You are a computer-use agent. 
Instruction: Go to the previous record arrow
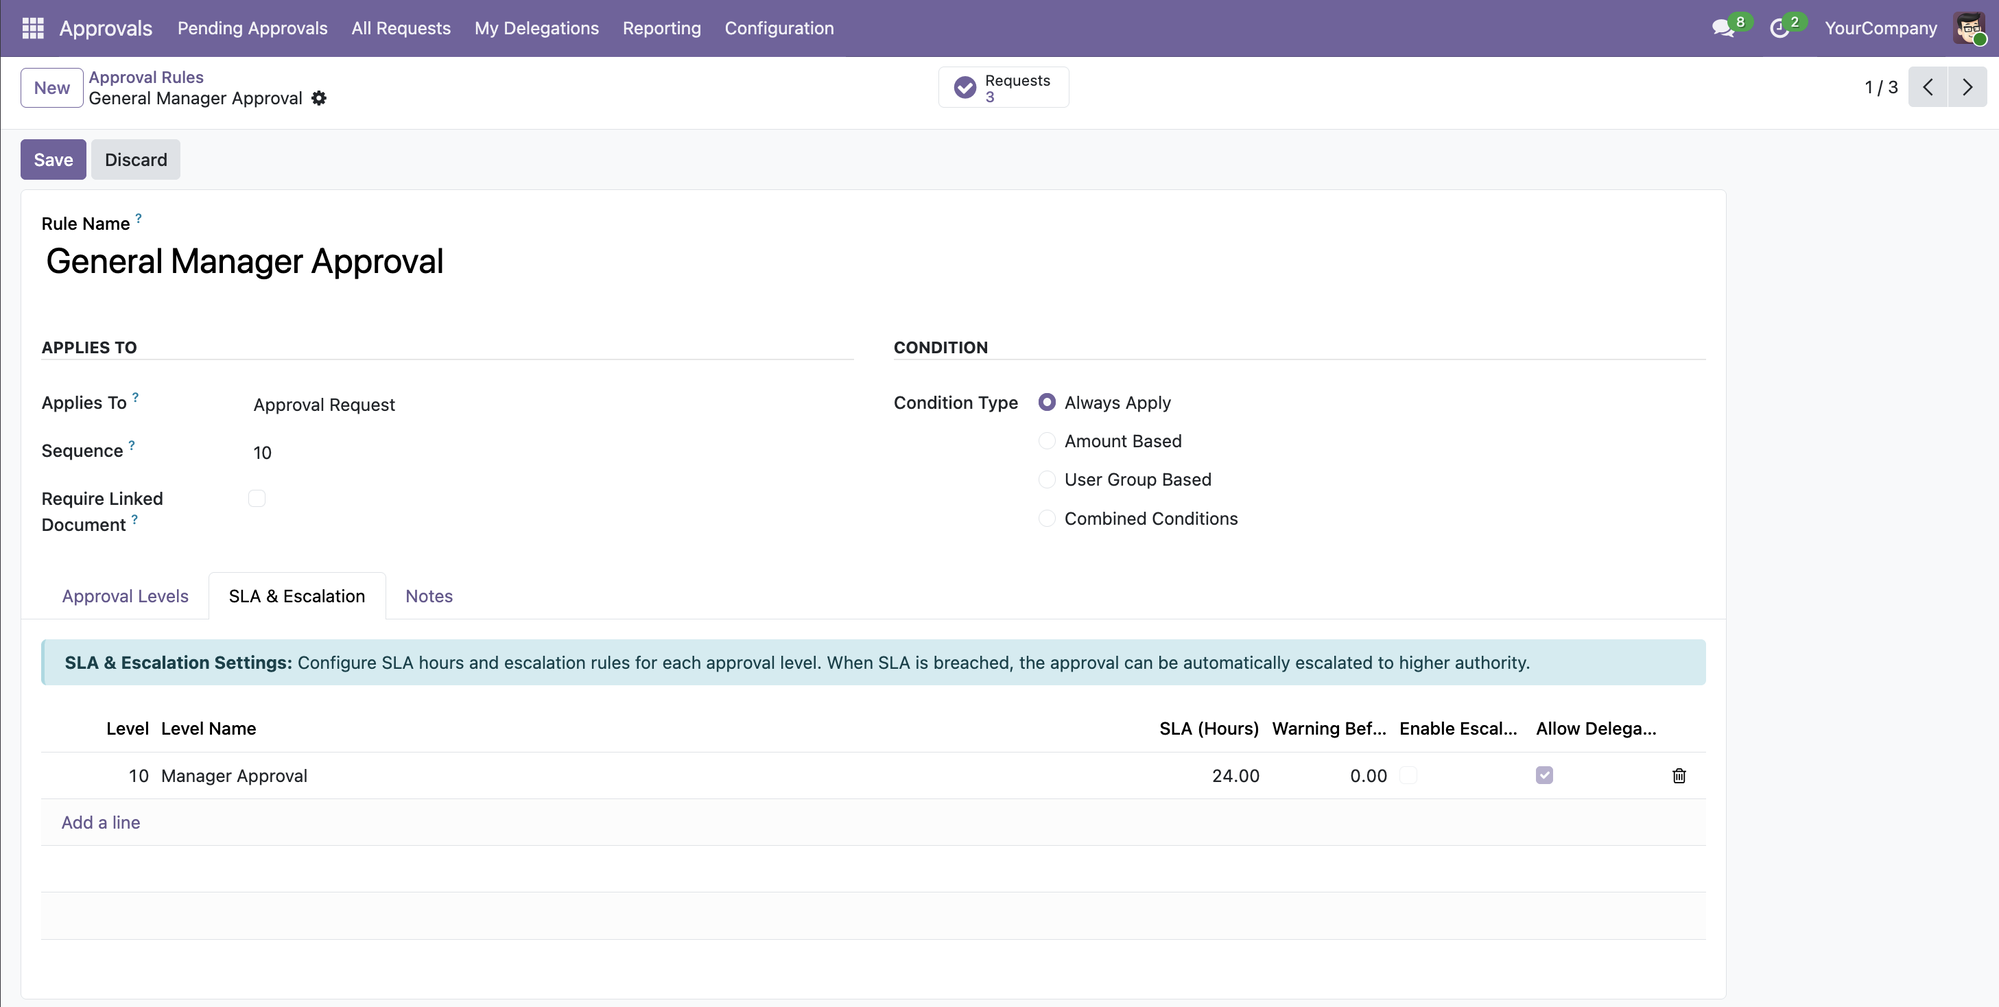coord(1928,87)
